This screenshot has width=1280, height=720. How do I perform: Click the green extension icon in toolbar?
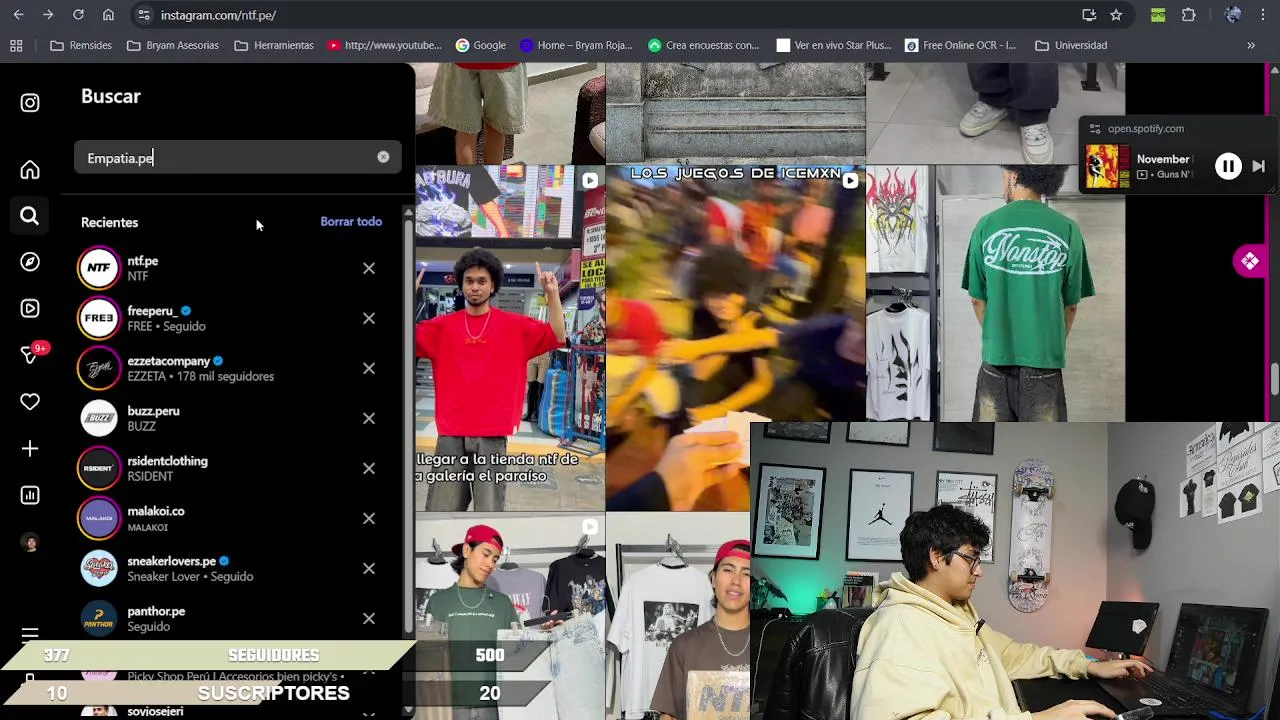tap(1157, 15)
